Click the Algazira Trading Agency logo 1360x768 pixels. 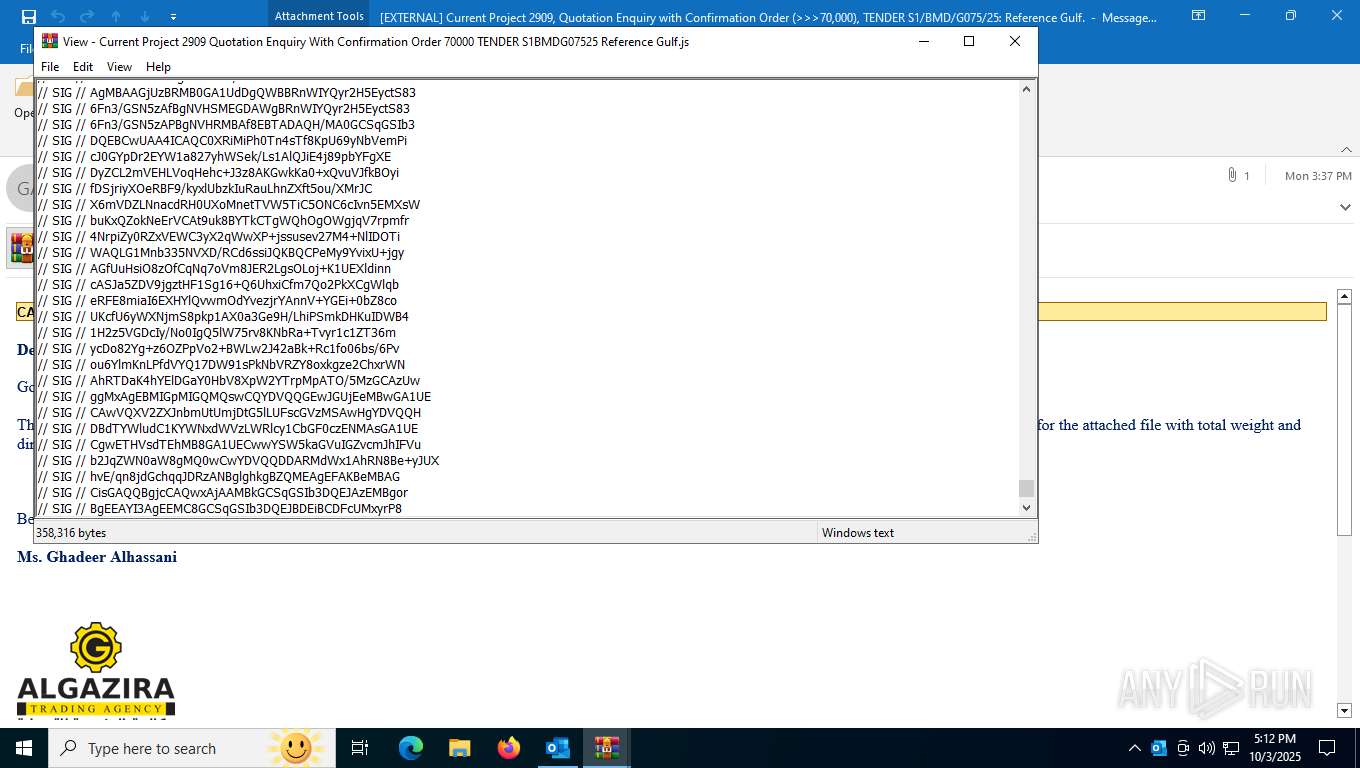[x=96, y=669]
